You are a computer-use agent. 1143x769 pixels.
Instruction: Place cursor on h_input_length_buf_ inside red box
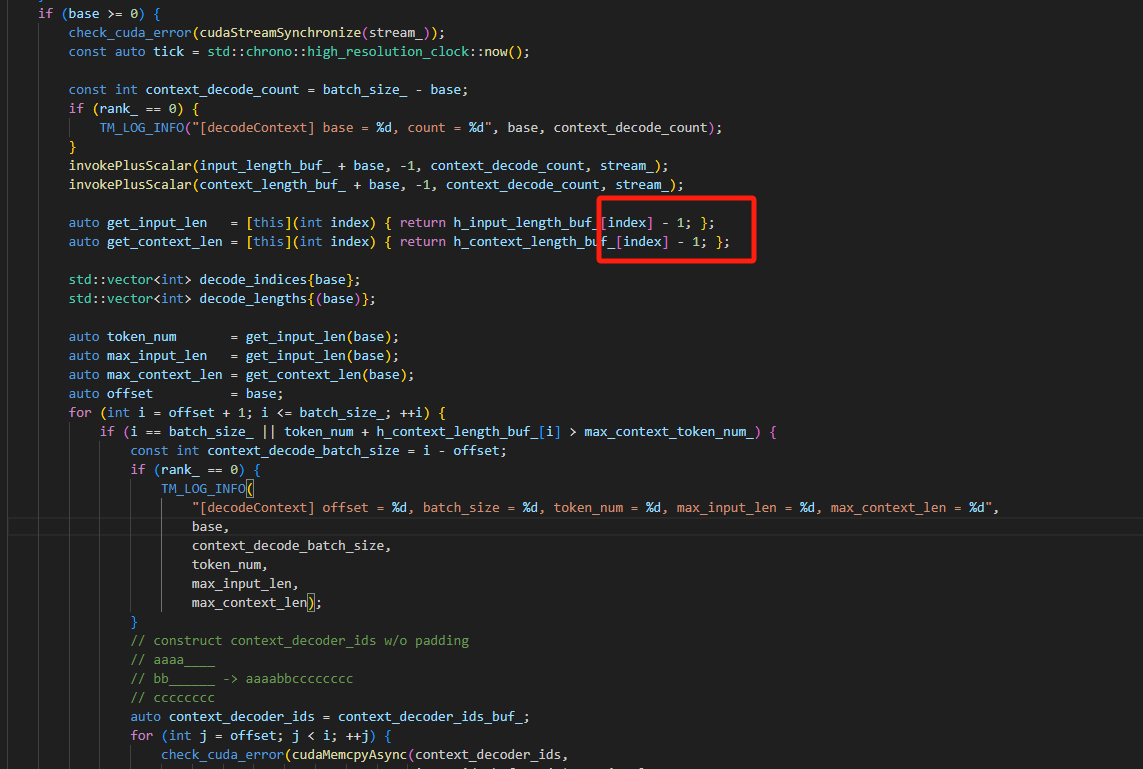click(x=525, y=222)
